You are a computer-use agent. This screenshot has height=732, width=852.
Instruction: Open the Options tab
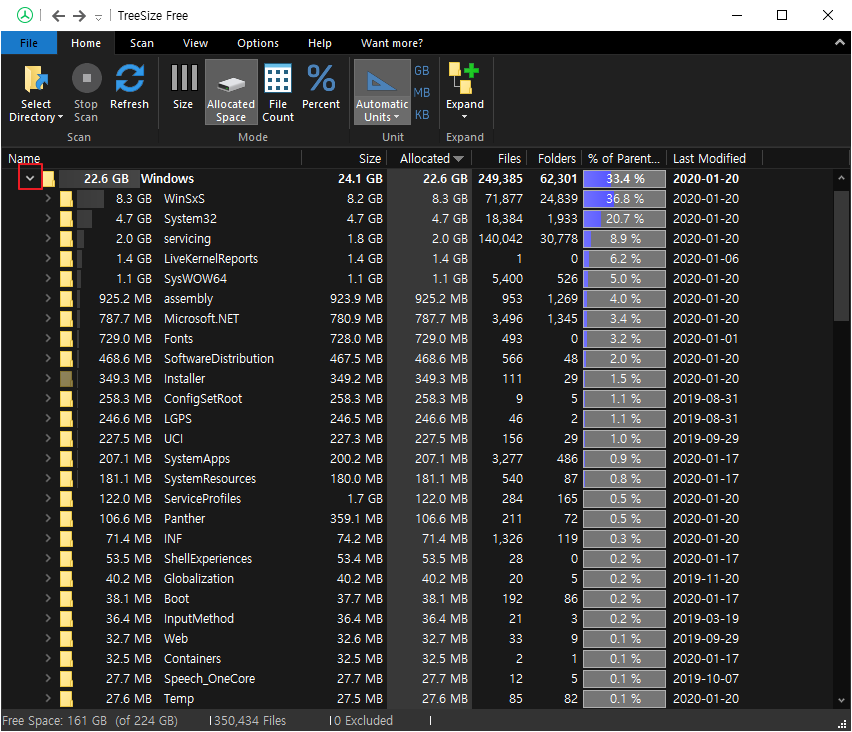(x=258, y=43)
